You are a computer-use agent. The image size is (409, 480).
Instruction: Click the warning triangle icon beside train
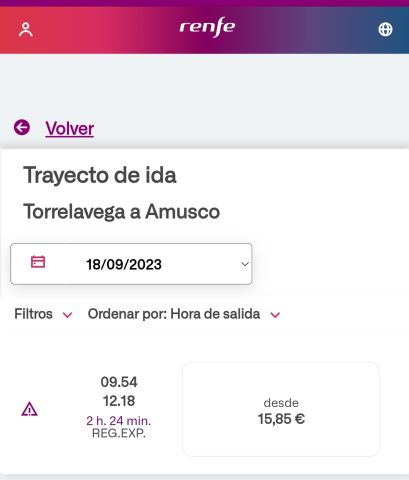[x=29, y=409]
